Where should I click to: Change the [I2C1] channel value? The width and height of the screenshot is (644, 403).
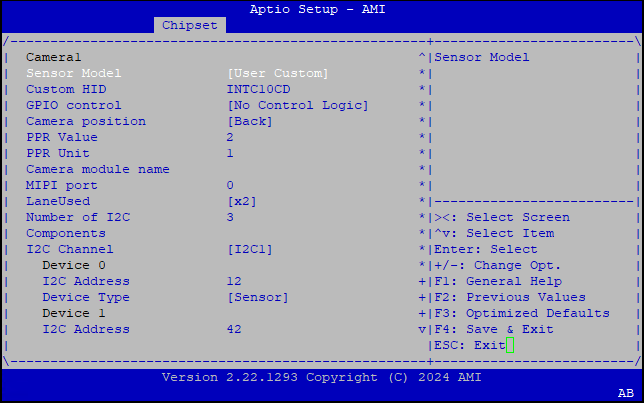click(250, 249)
